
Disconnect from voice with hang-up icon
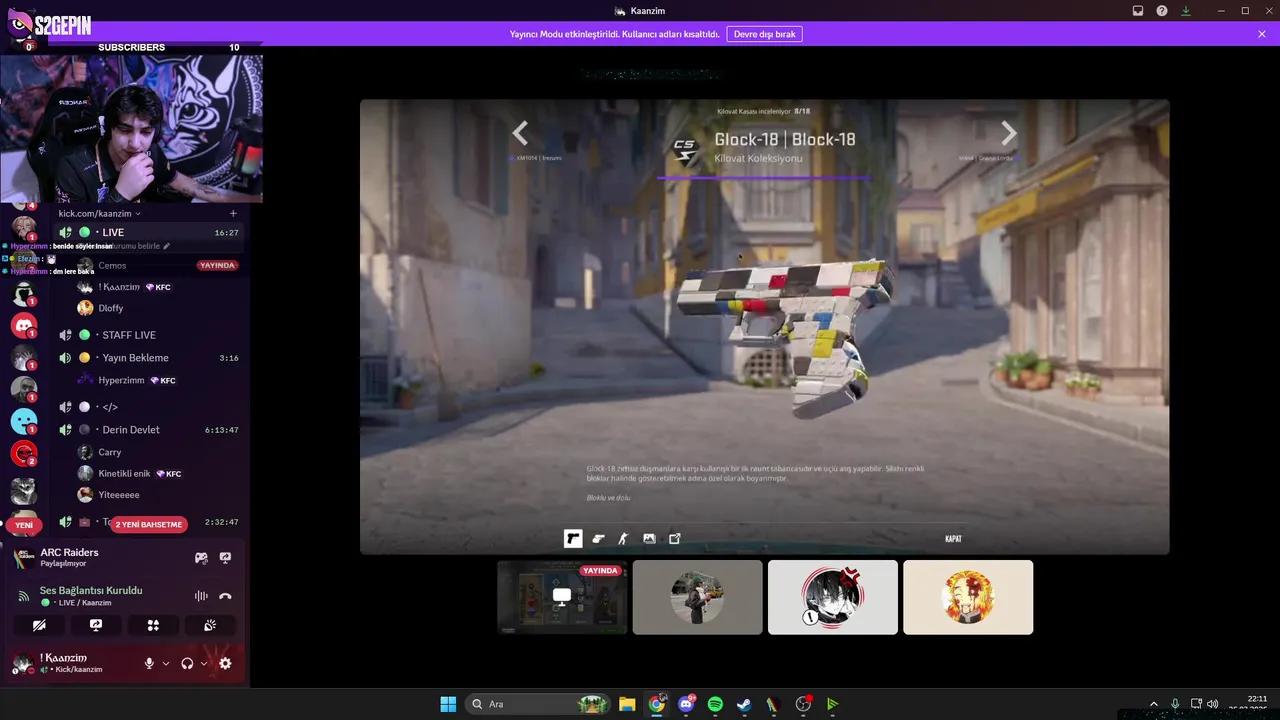pyautogui.click(x=225, y=596)
